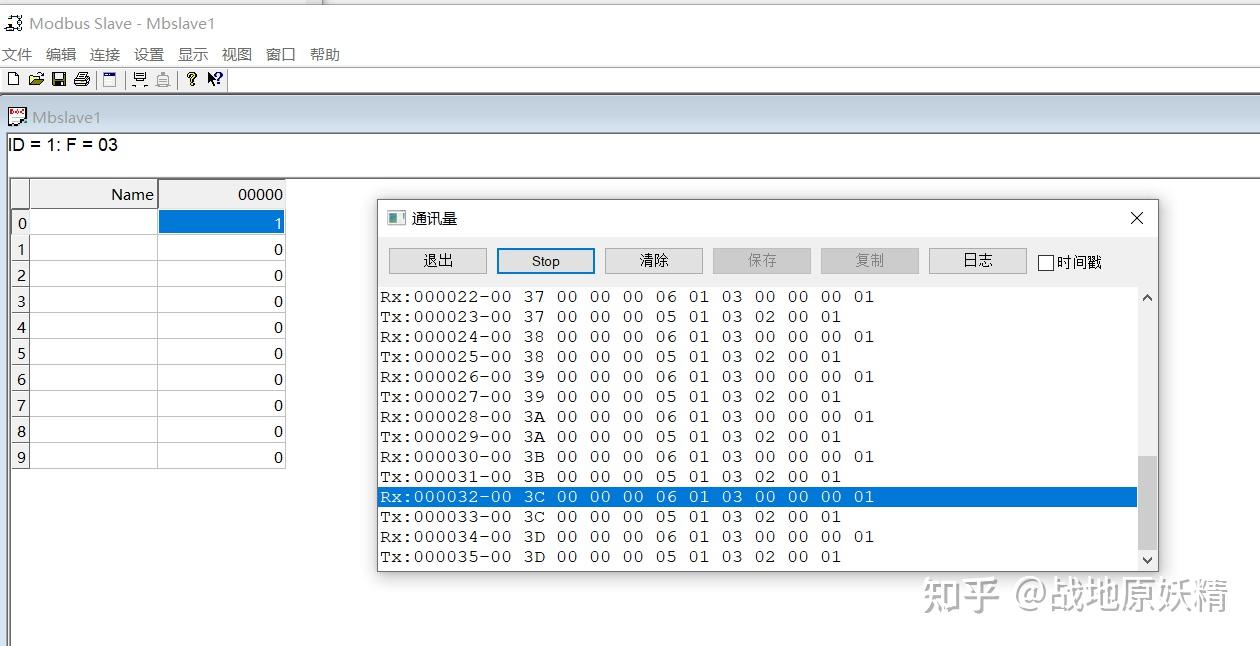Click the log vertical scrollbar thumb
This screenshot has width=1260, height=646.
[1147, 503]
